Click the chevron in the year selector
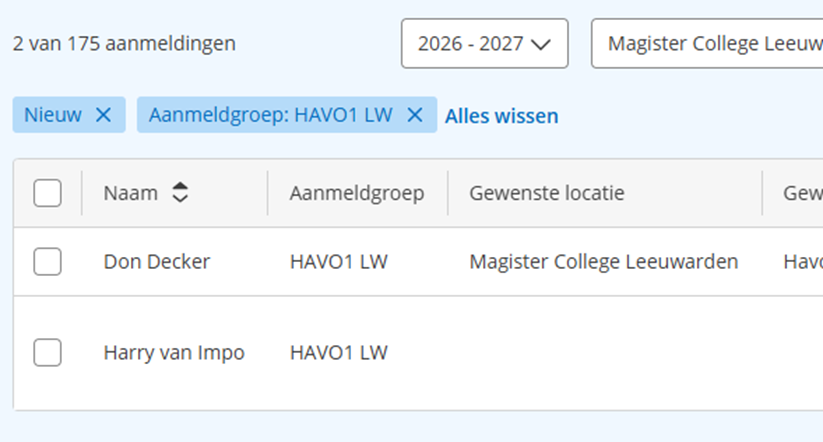The width and height of the screenshot is (823, 442). (541, 45)
